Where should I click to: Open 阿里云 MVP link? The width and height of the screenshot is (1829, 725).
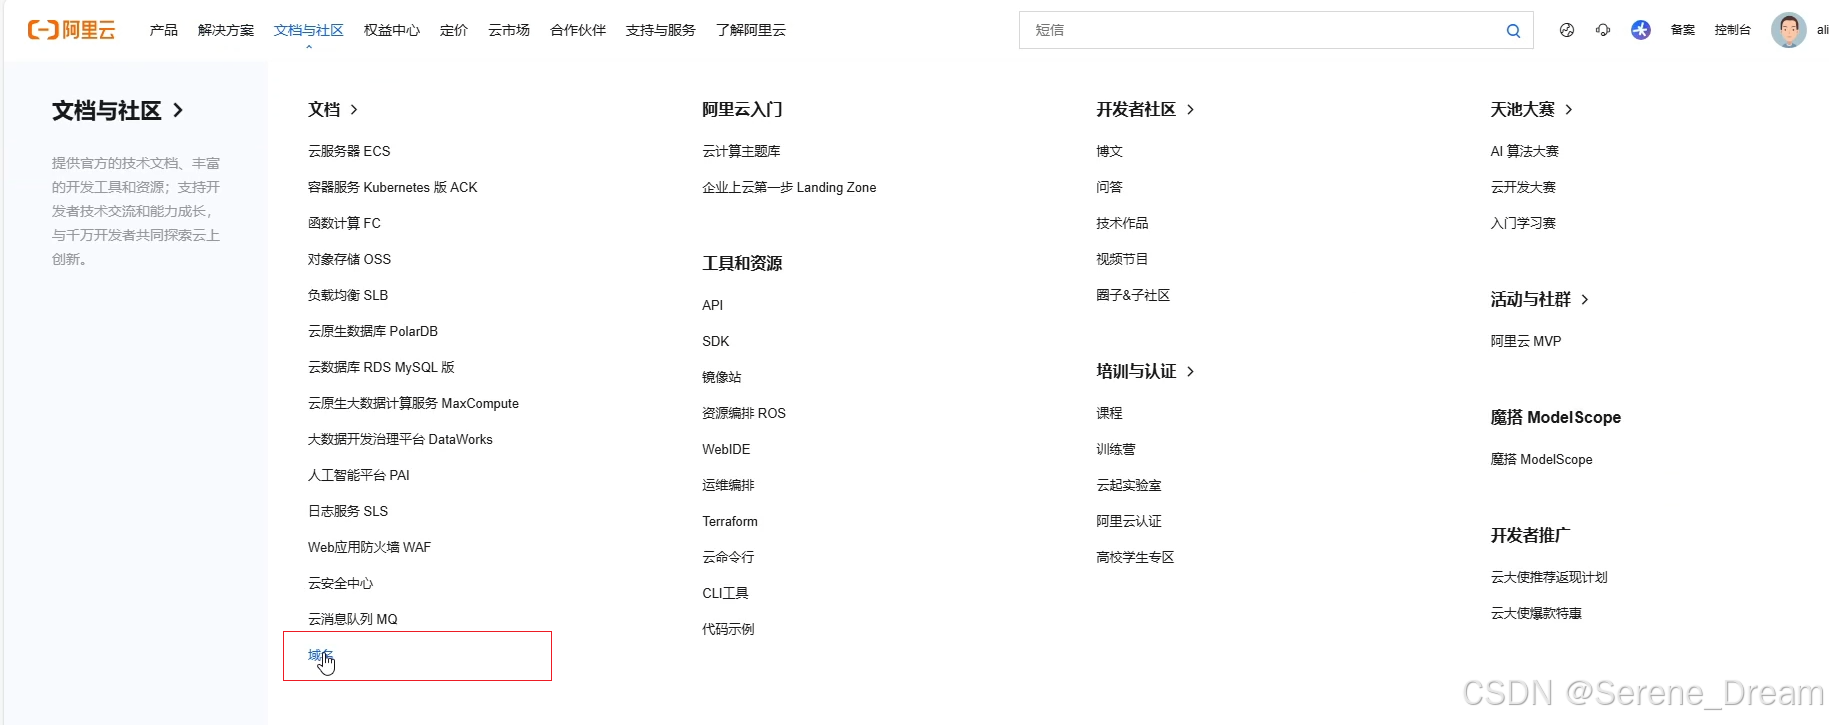[x=1525, y=341]
